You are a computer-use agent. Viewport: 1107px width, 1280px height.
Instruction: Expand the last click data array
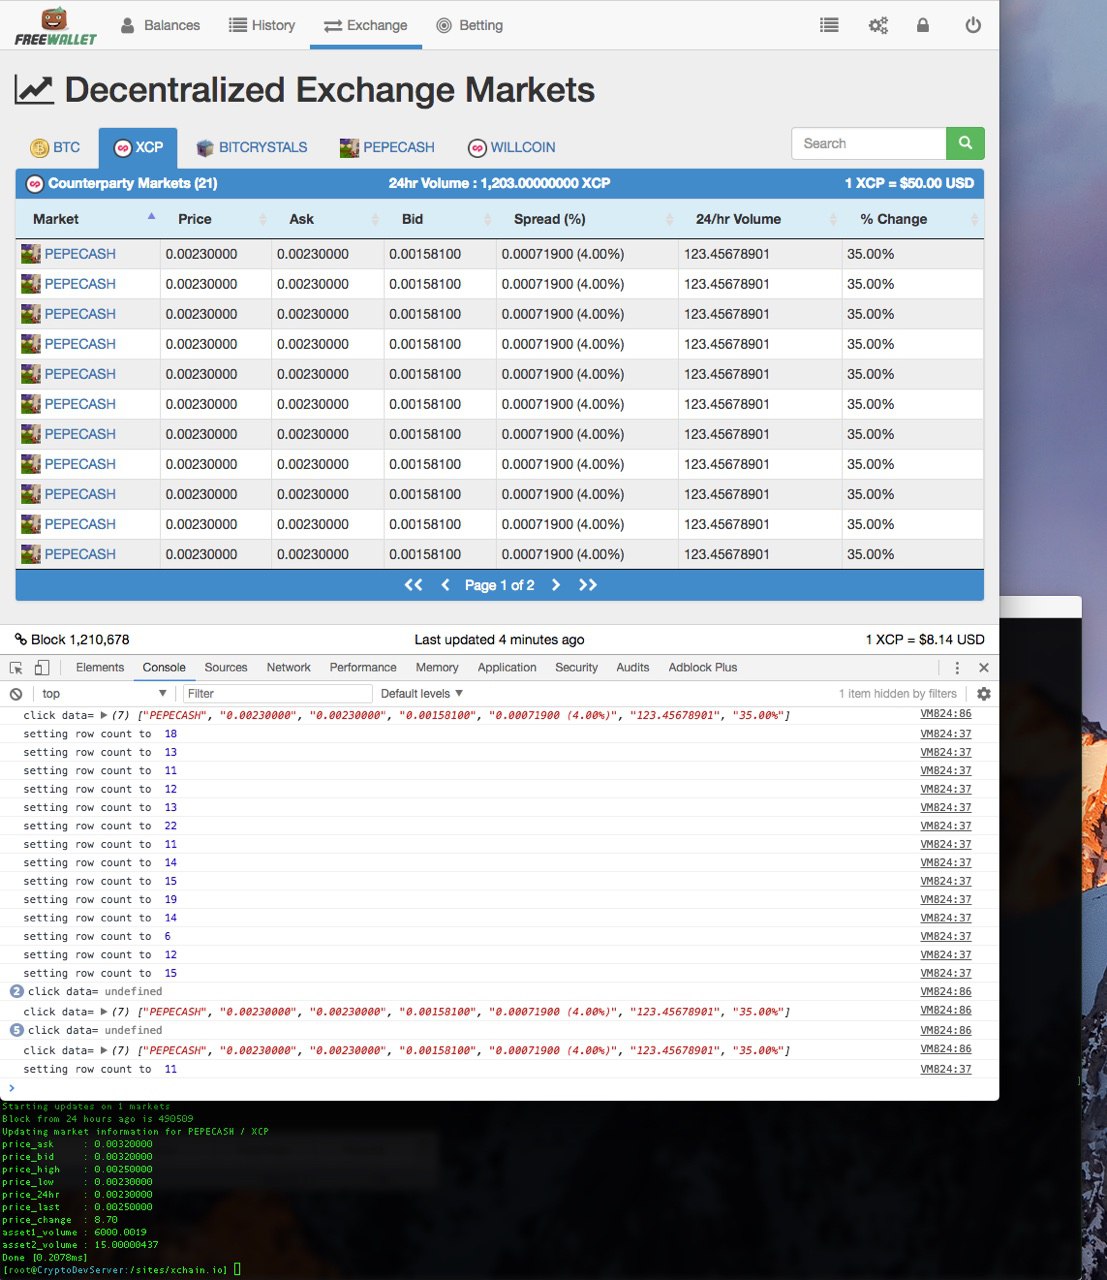[x=104, y=1050]
